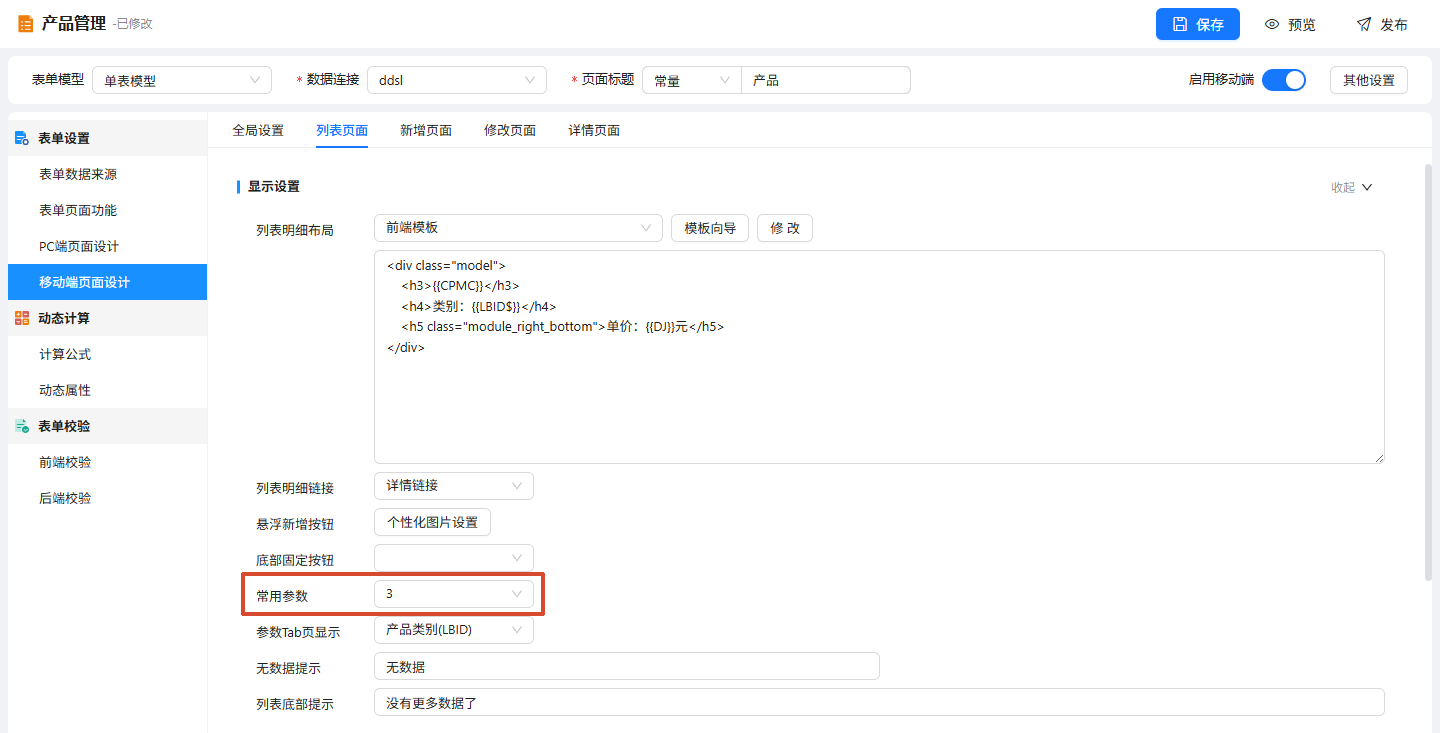
Task: Click the 表单设置 group header
Action: click(107, 138)
